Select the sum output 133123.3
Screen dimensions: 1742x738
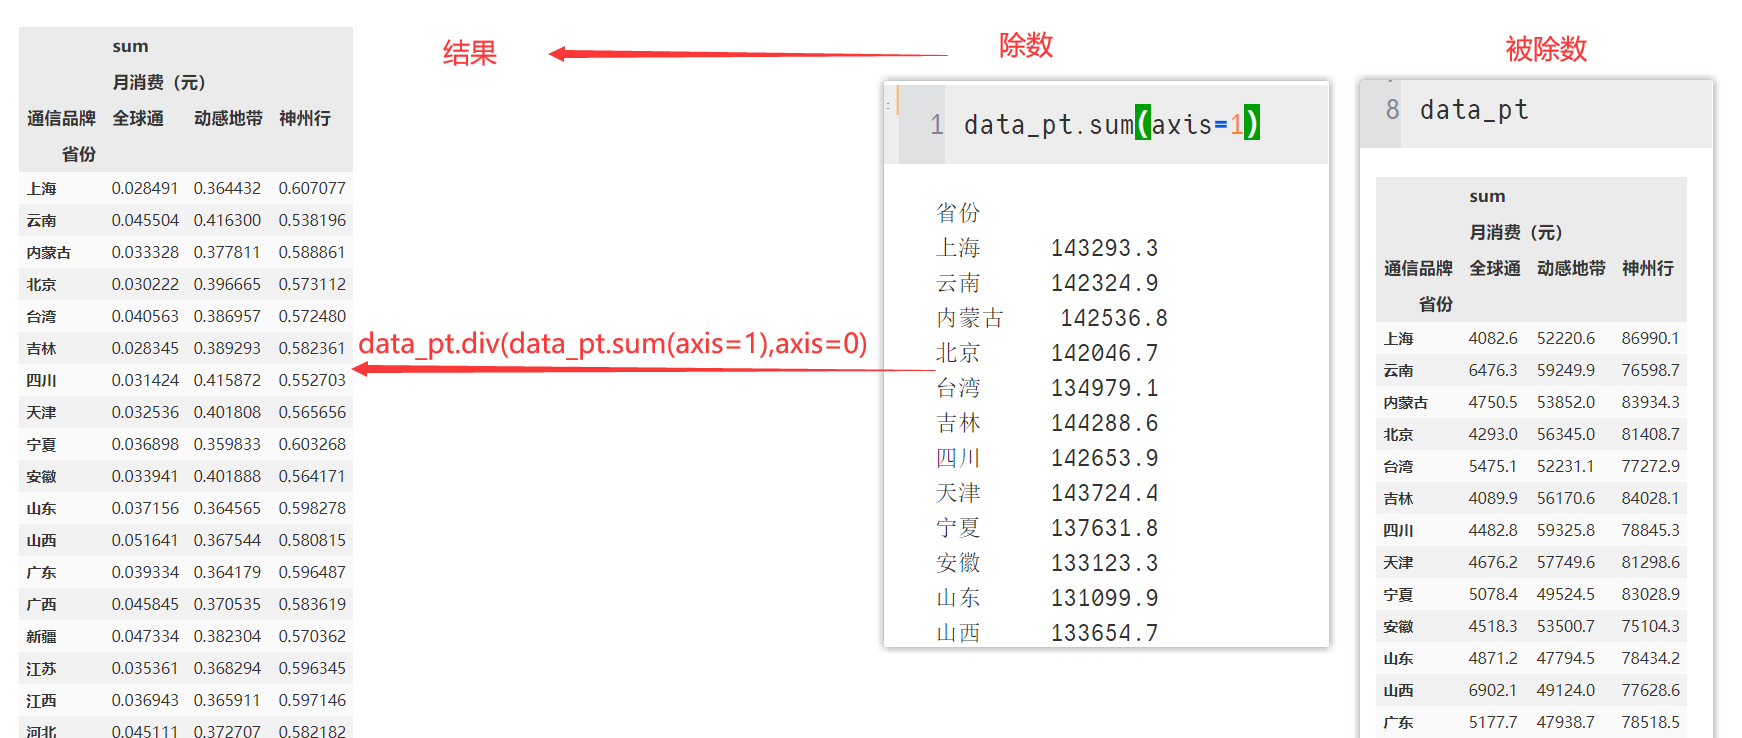(1104, 563)
